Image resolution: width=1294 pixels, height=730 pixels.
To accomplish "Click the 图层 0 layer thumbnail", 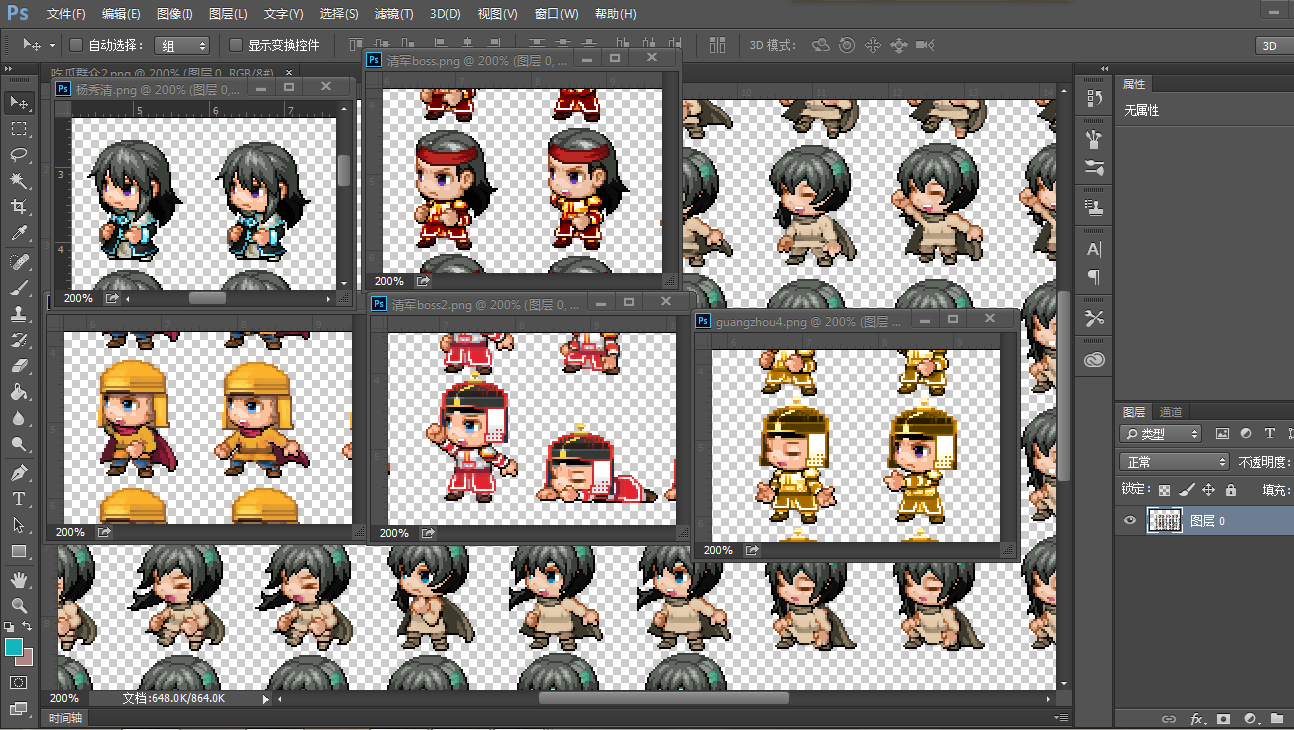I will (x=1163, y=520).
